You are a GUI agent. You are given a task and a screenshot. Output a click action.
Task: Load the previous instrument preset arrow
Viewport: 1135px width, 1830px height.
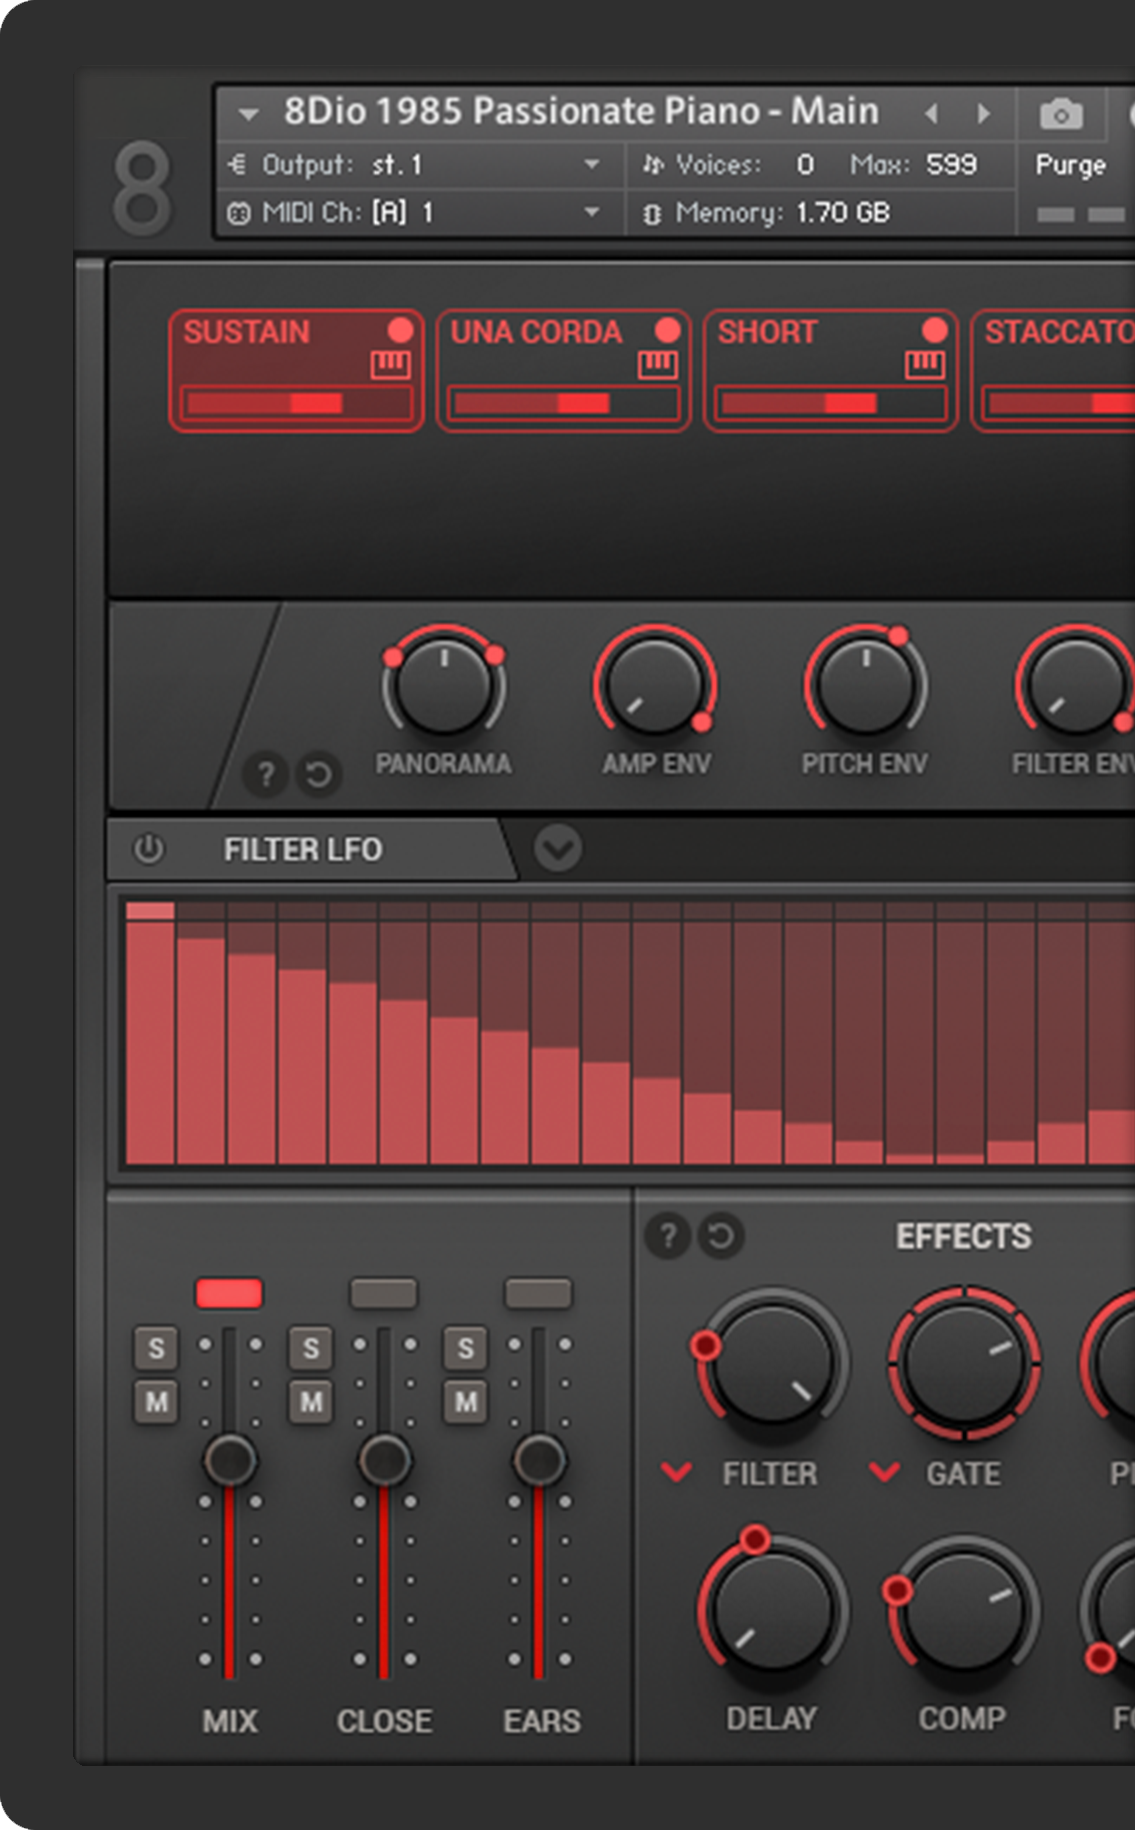(932, 114)
